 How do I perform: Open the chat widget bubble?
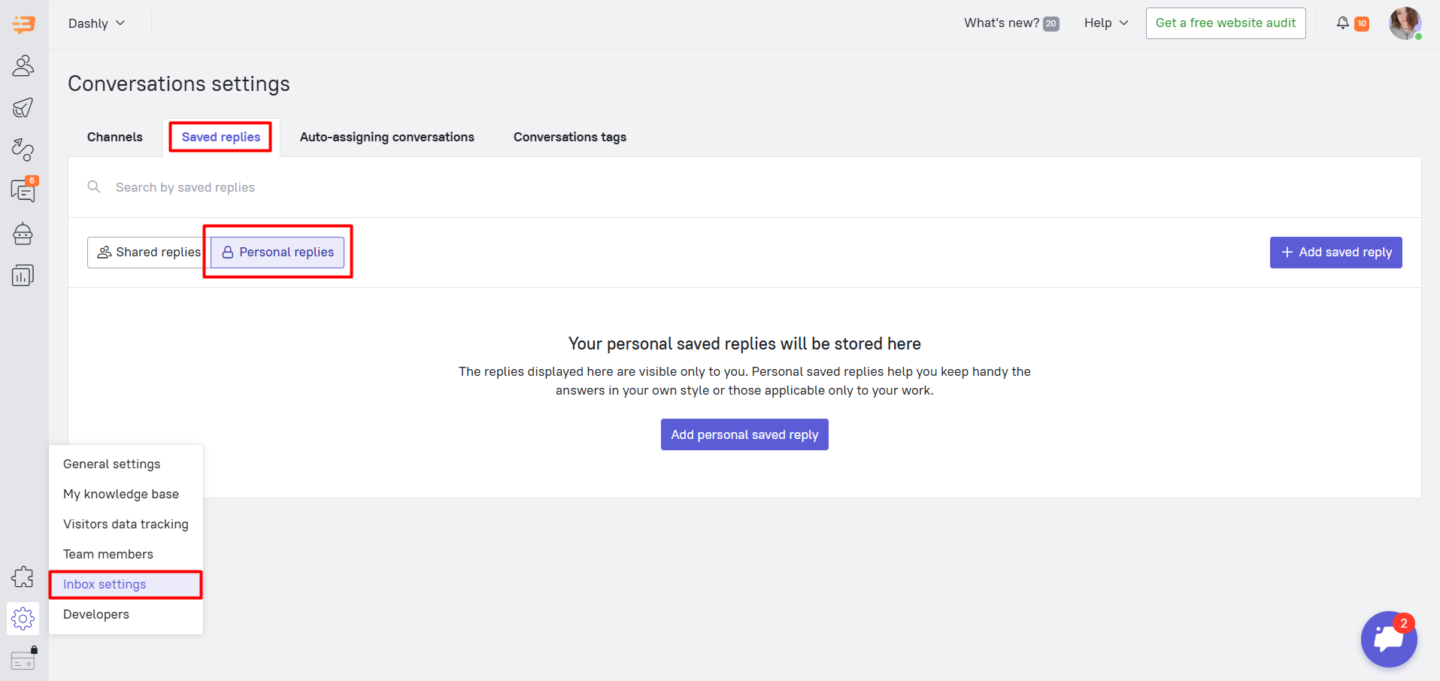click(1388, 639)
